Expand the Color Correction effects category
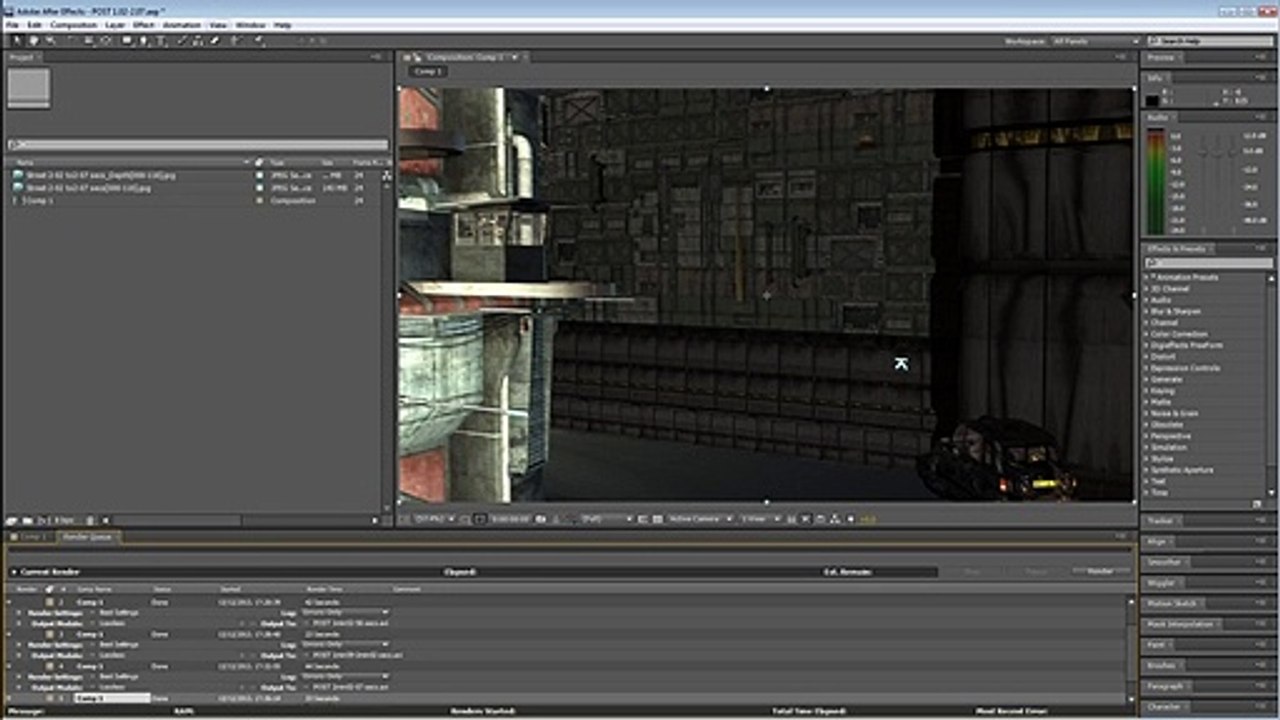 tap(1147, 334)
